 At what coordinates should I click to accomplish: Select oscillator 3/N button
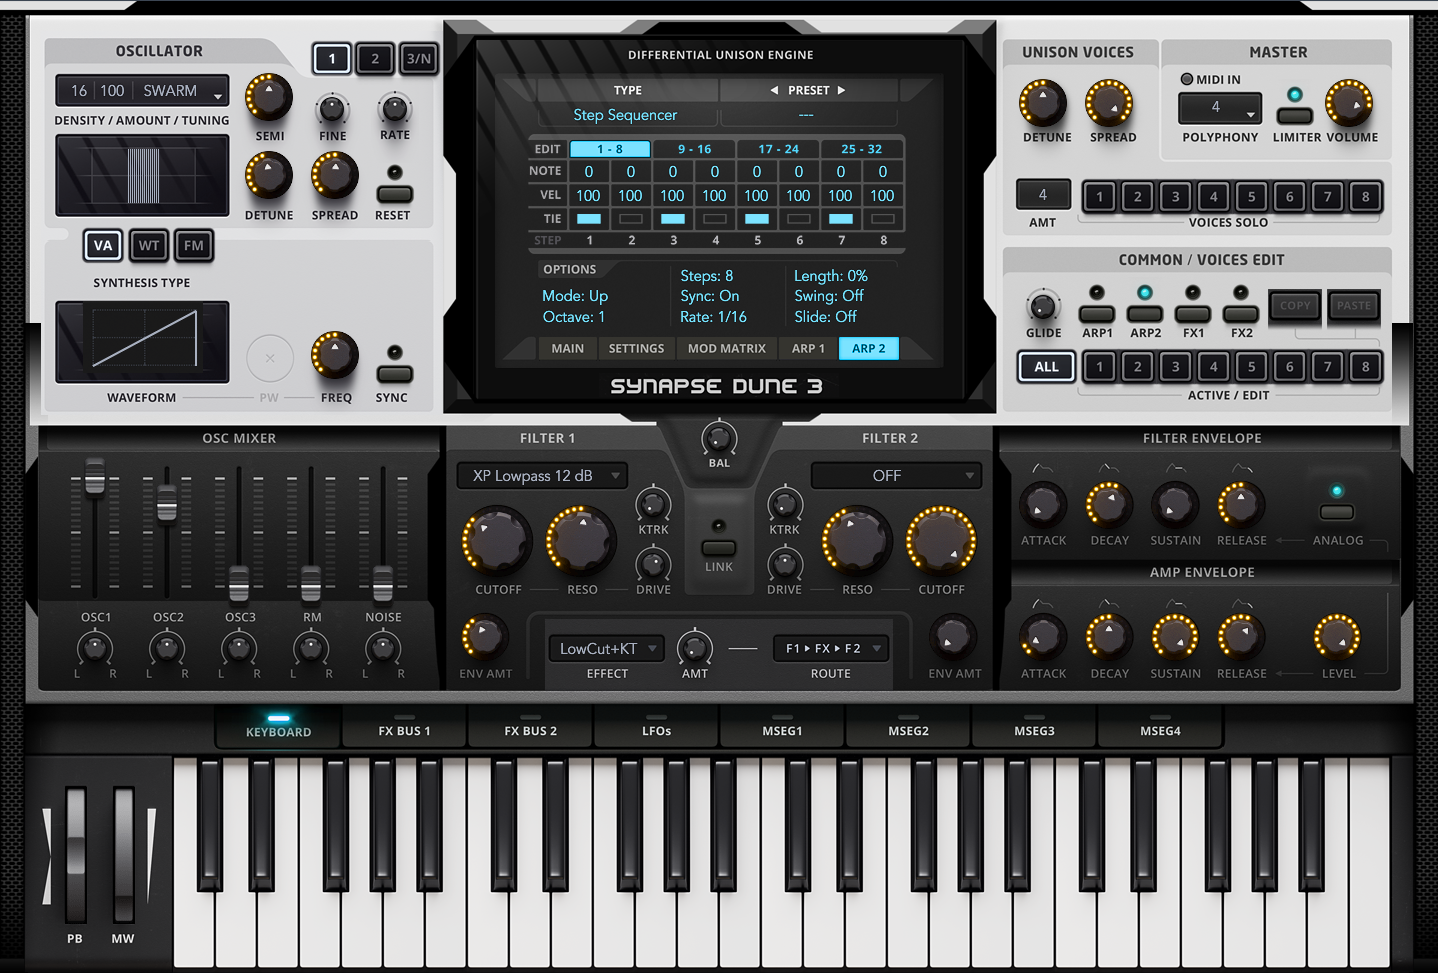pos(419,58)
